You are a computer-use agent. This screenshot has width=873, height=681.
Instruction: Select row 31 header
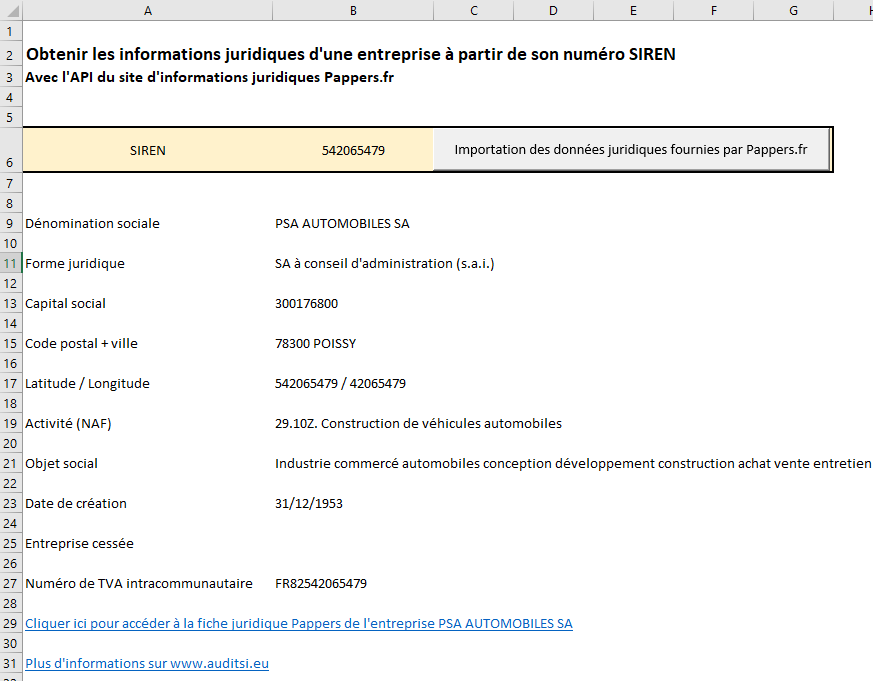[x=10, y=663]
